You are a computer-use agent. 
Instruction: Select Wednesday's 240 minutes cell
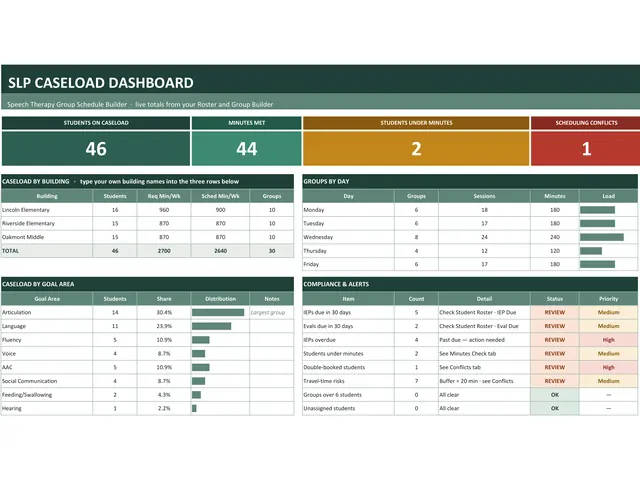(555, 237)
